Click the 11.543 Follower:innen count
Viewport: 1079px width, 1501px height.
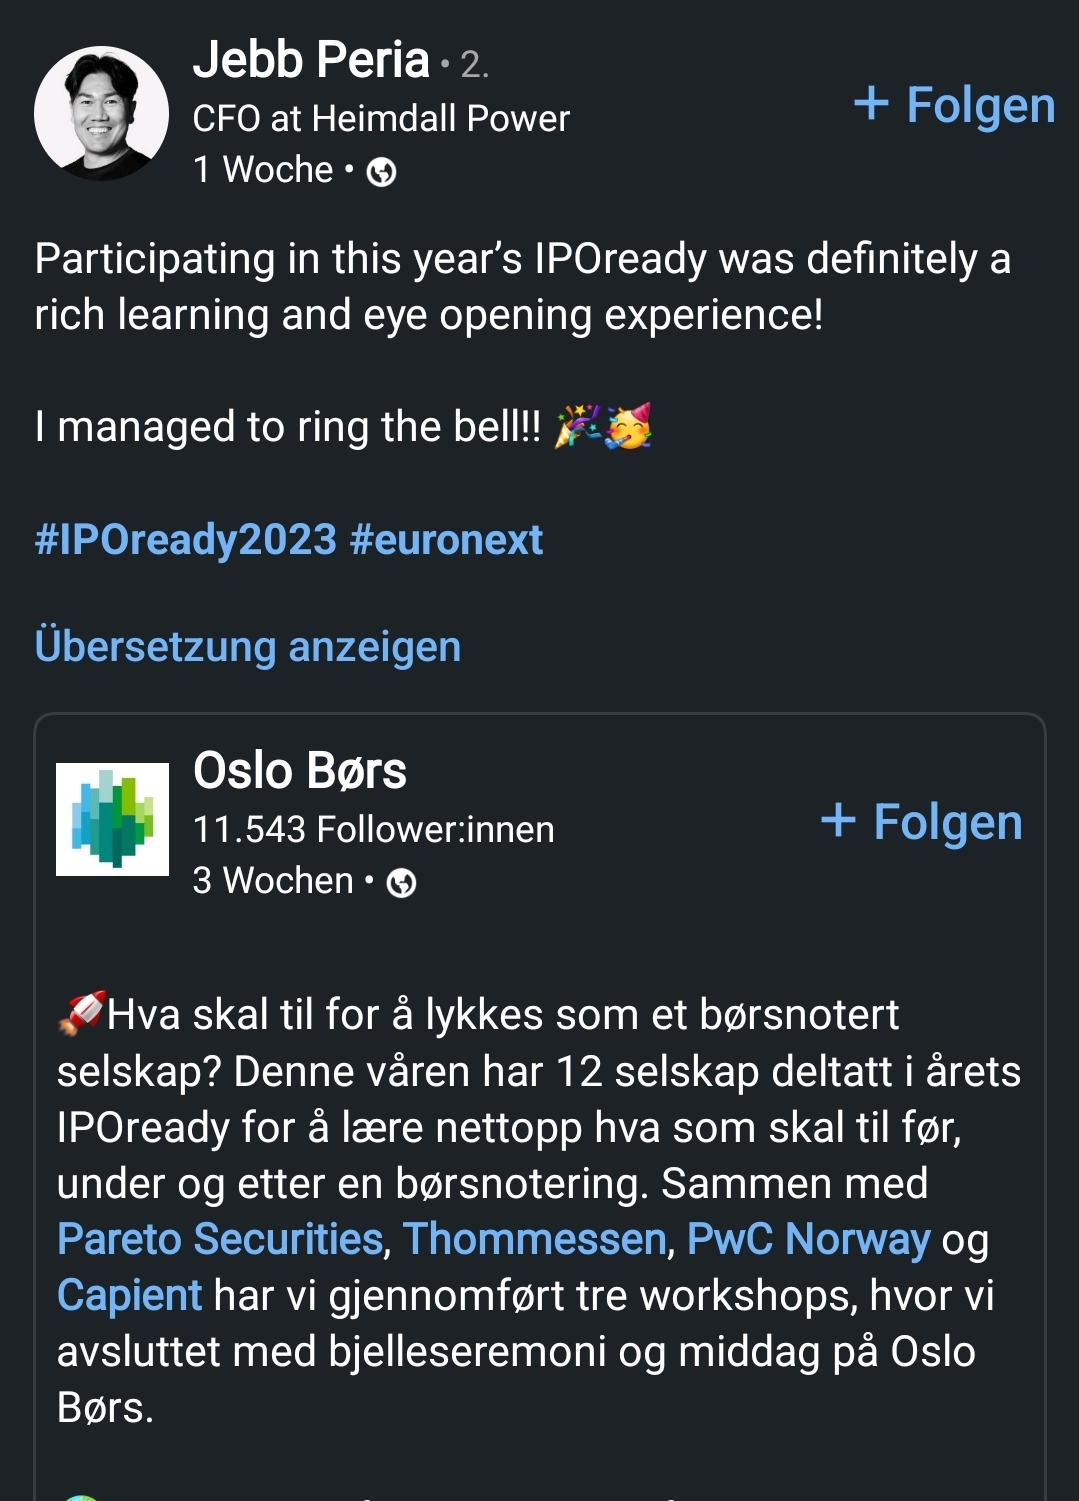click(373, 829)
